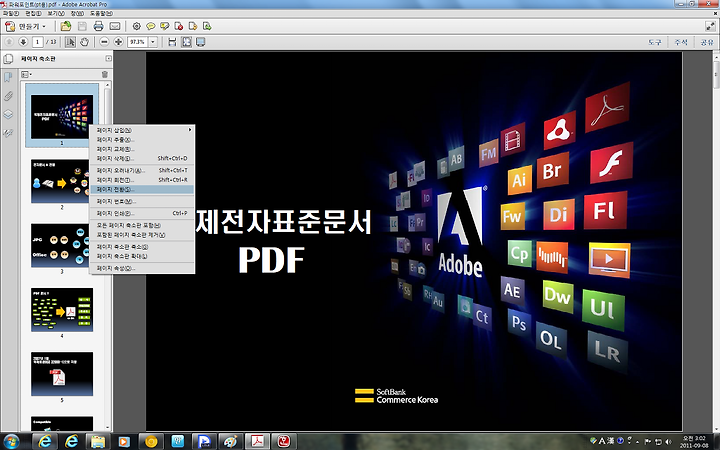Collapse the 페이지 축소판 panel
The height and width of the screenshot is (450, 720).
(108, 58)
